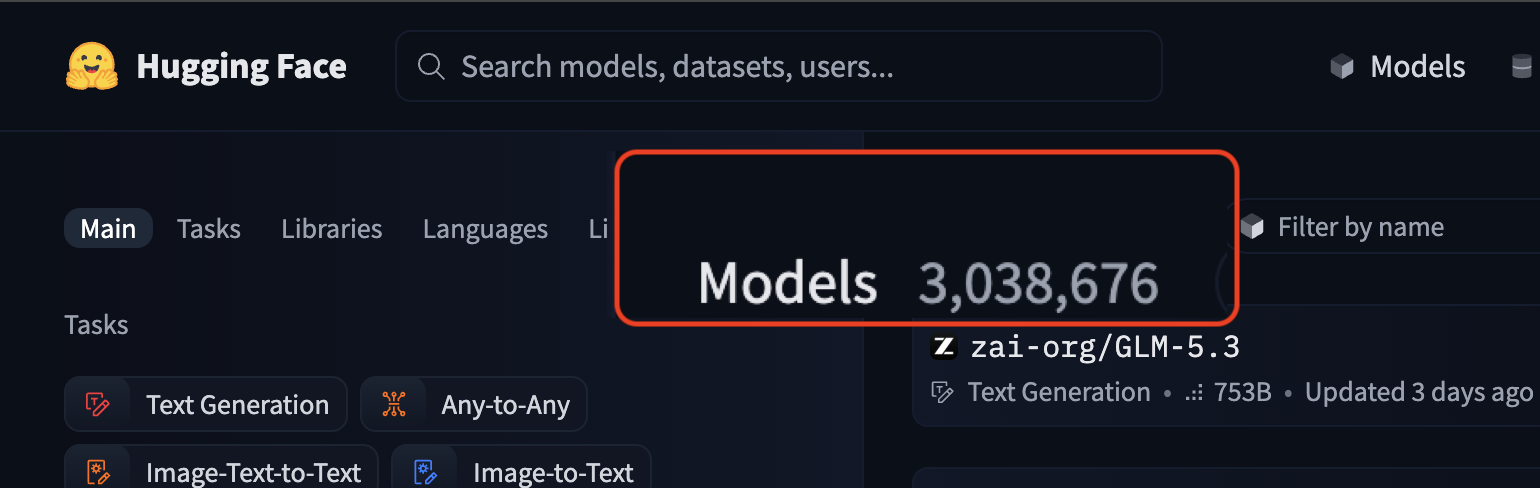Click the zai-org Z avatar icon

(x=944, y=347)
